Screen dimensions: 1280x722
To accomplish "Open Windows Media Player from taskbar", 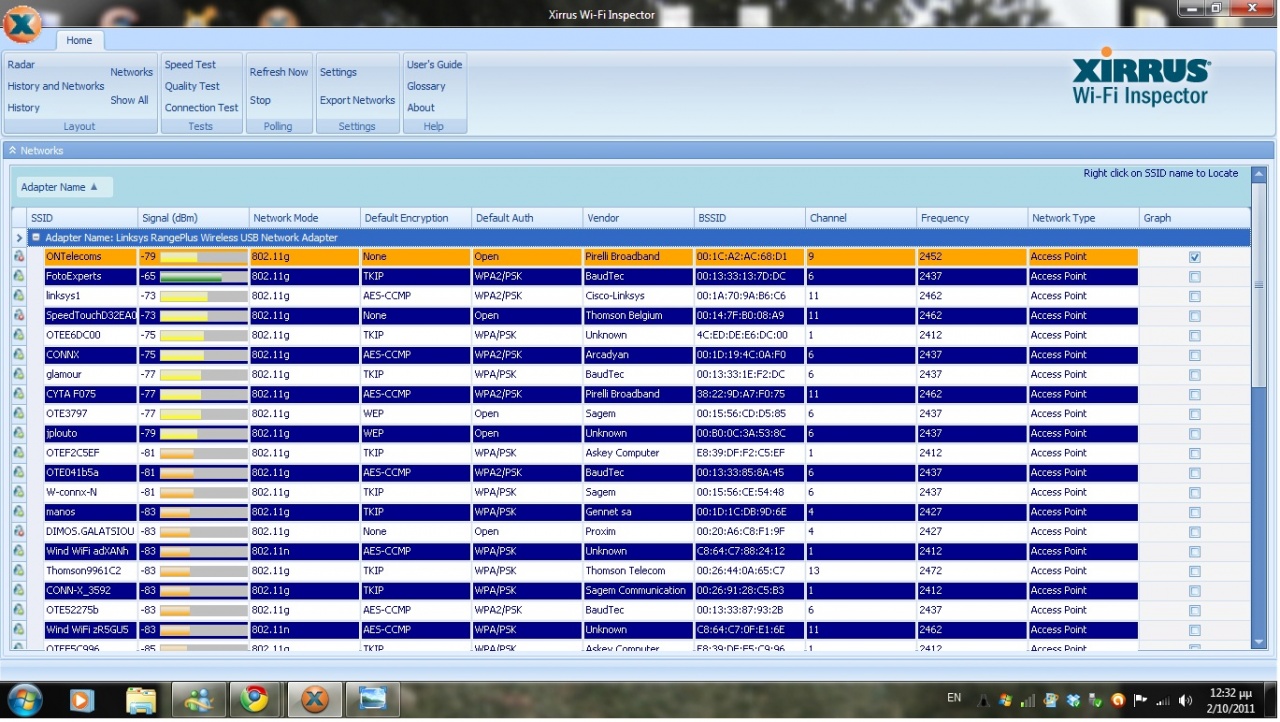I will pos(82,699).
